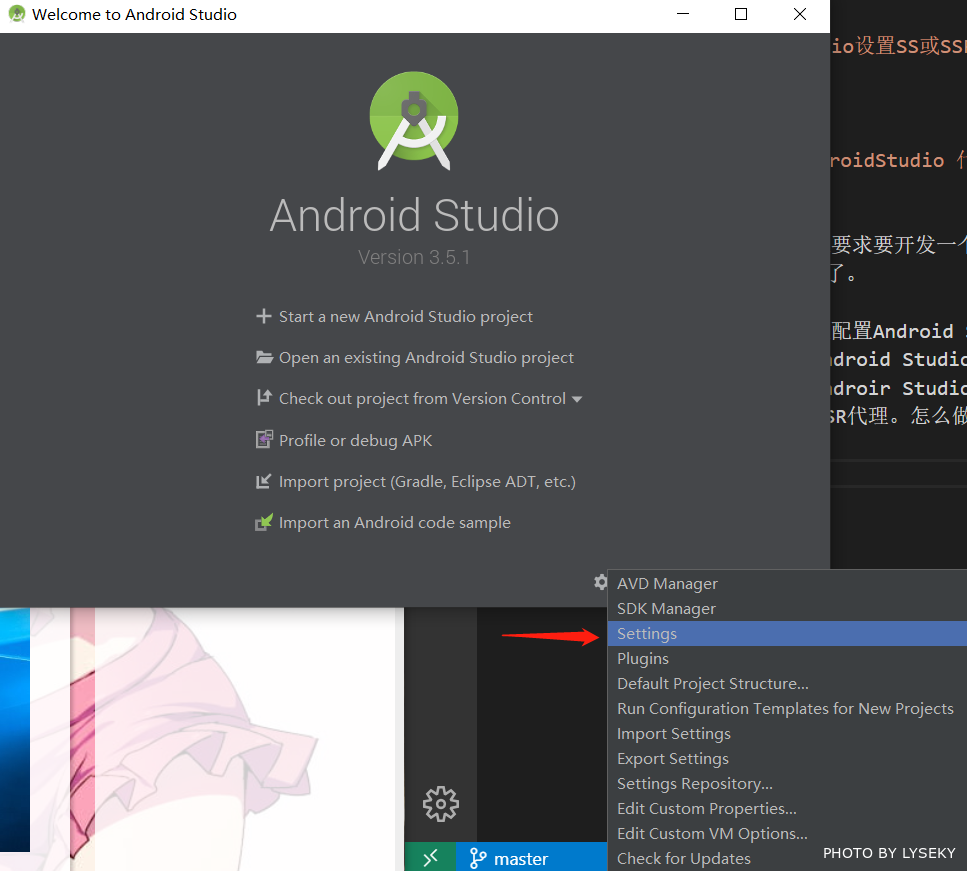
Task: Select Edit Custom VM Options... entry
Action: (787, 833)
